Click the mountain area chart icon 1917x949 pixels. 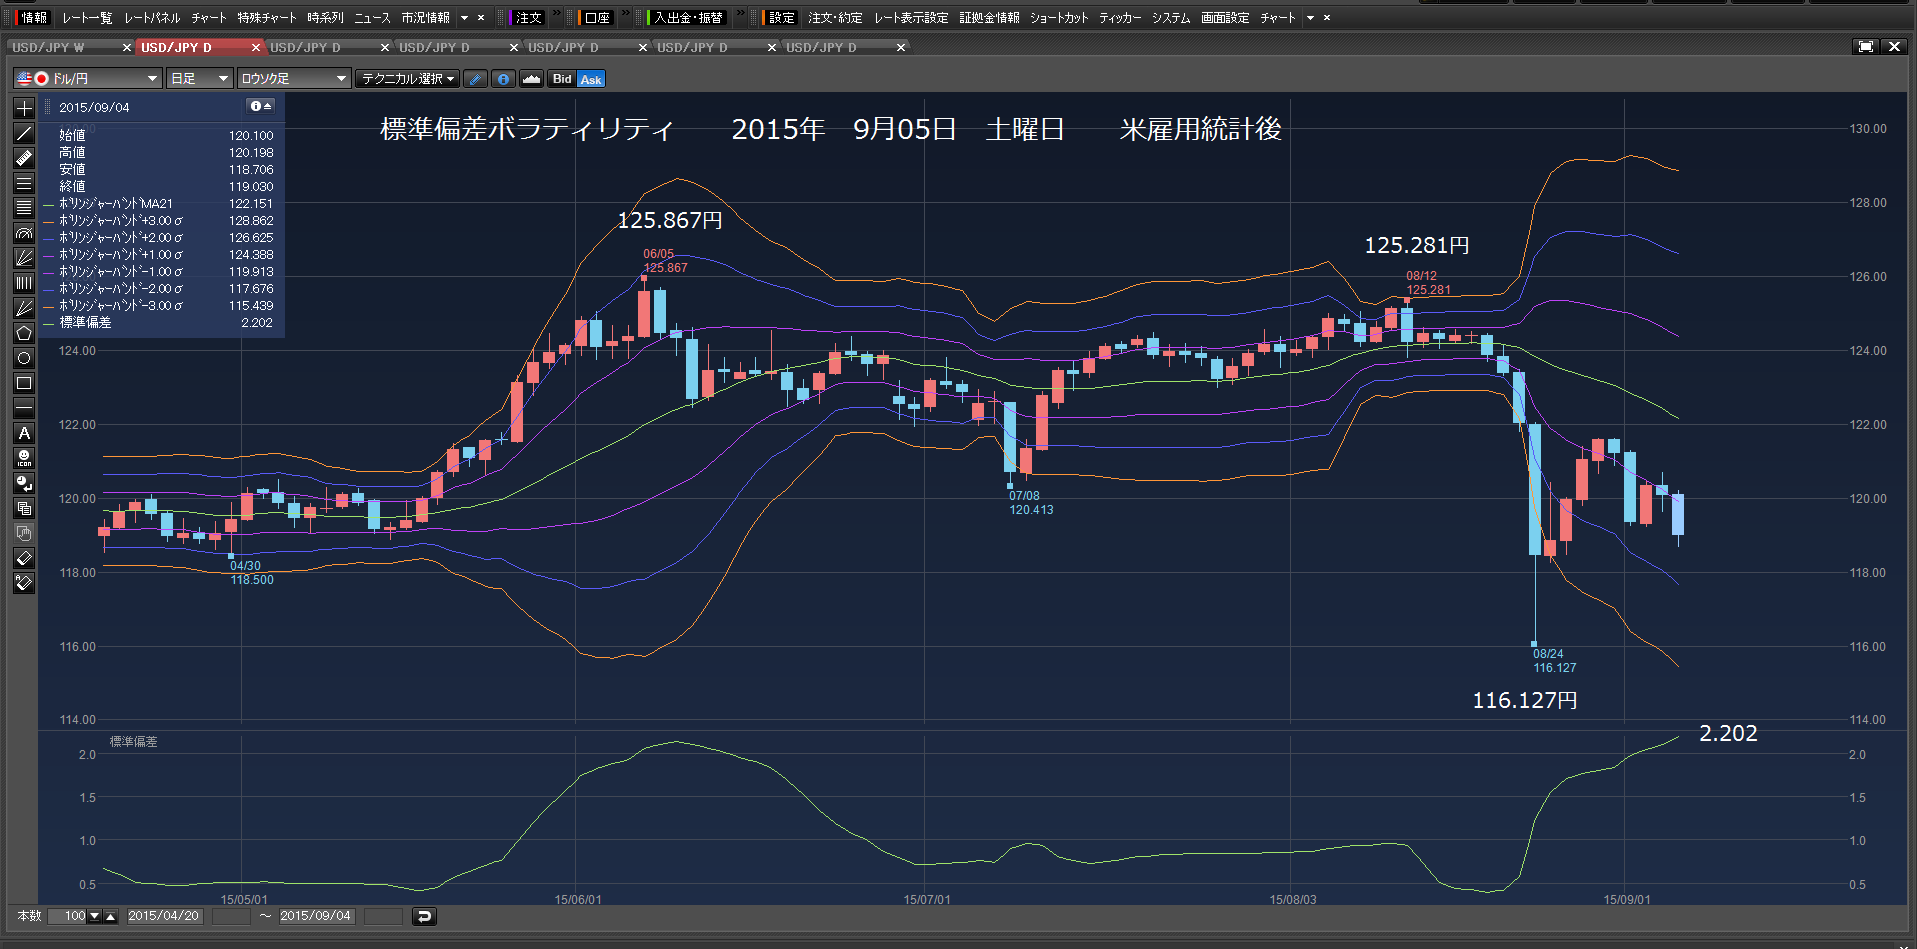[531, 79]
